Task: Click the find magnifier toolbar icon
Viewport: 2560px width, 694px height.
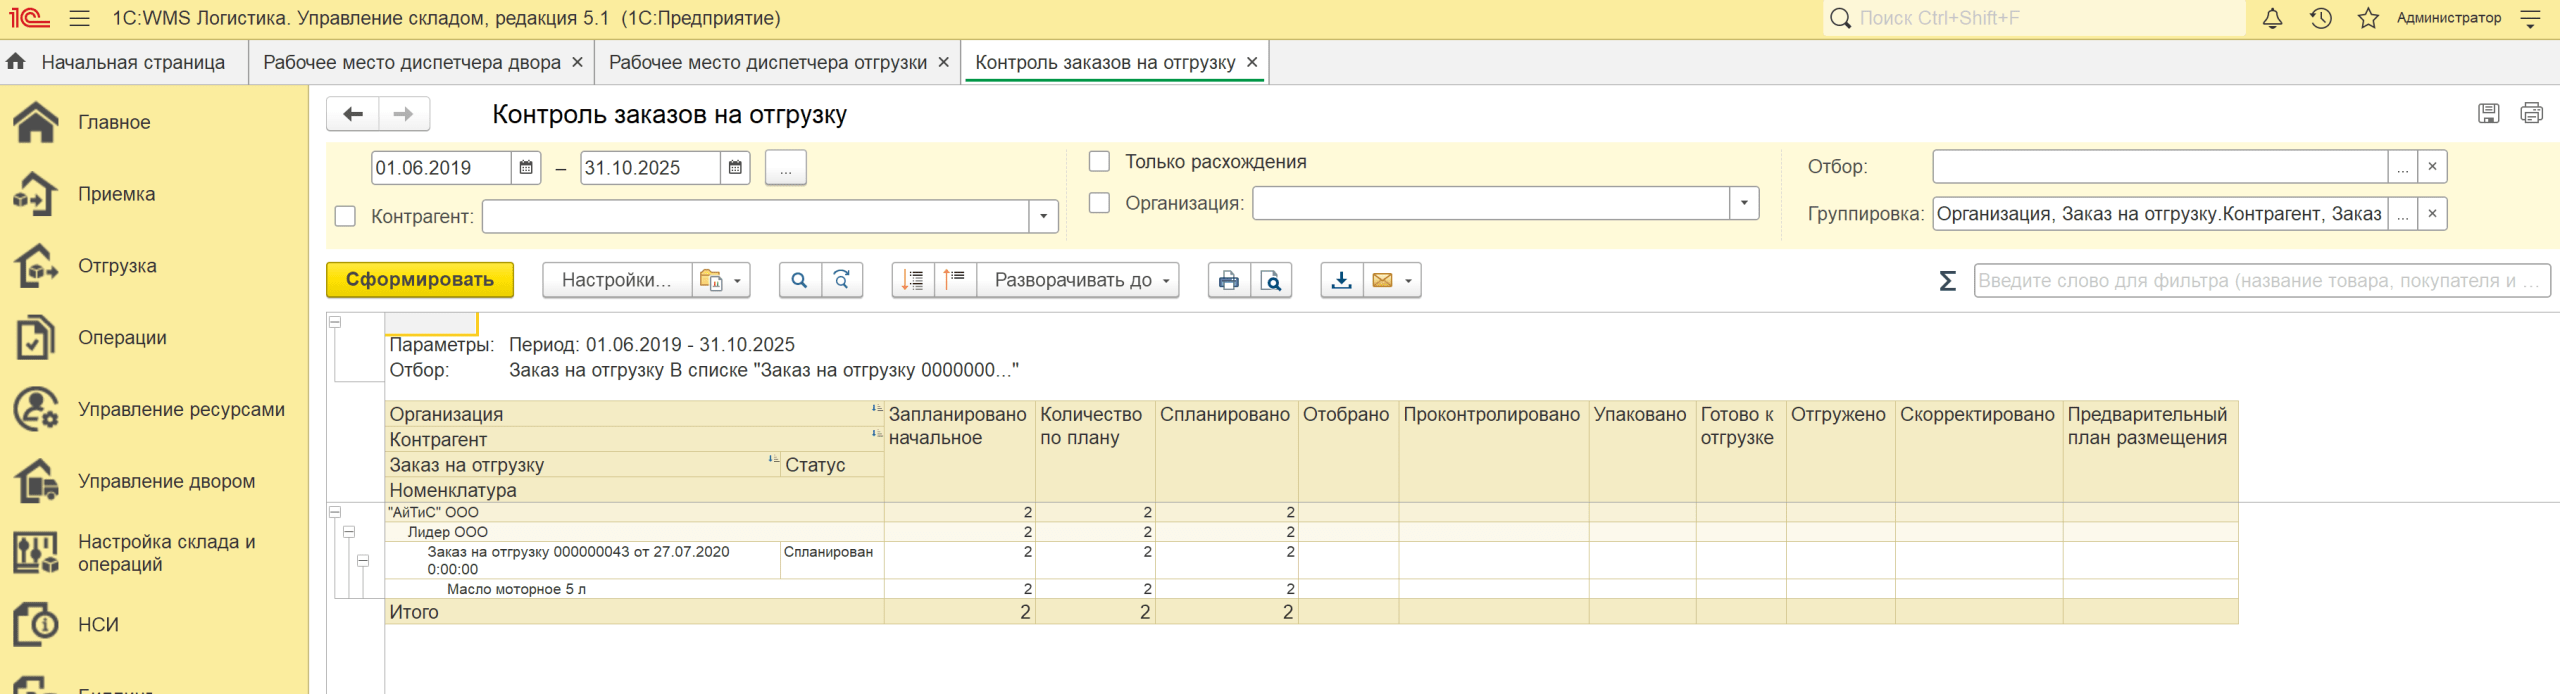Action: click(x=799, y=280)
